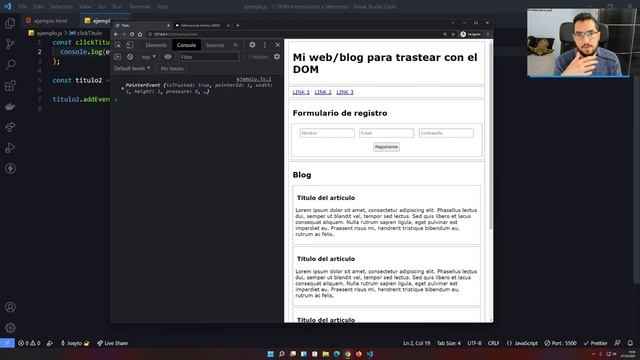Open the Manage gear in the activity bar
Image resolution: width=640 pixels, height=360 pixels.
[x=10, y=328]
